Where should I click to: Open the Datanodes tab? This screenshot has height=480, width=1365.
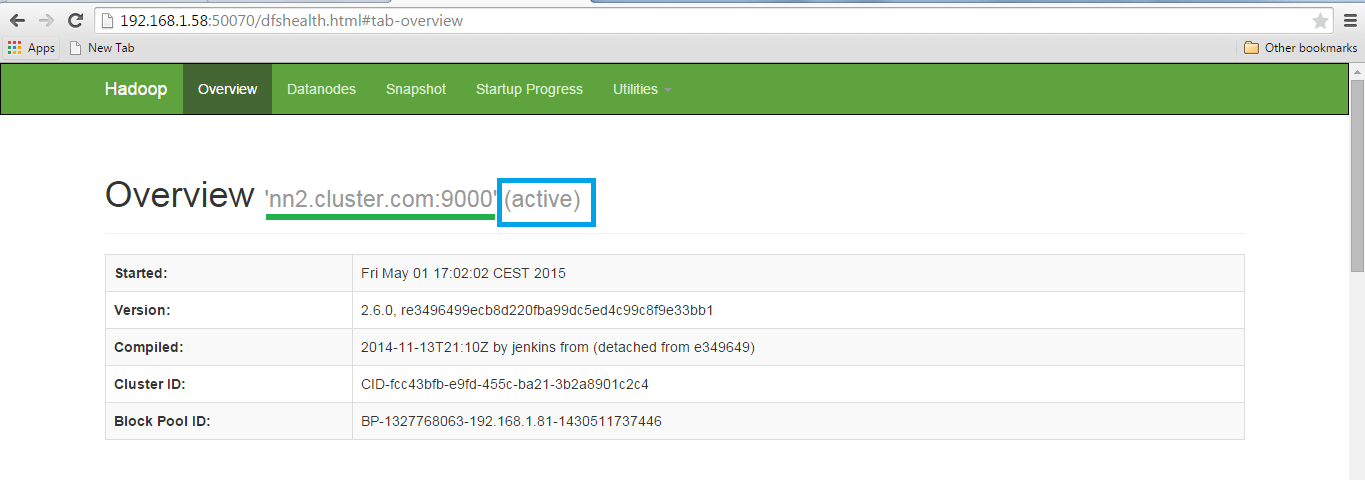pyautogui.click(x=321, y=89)
